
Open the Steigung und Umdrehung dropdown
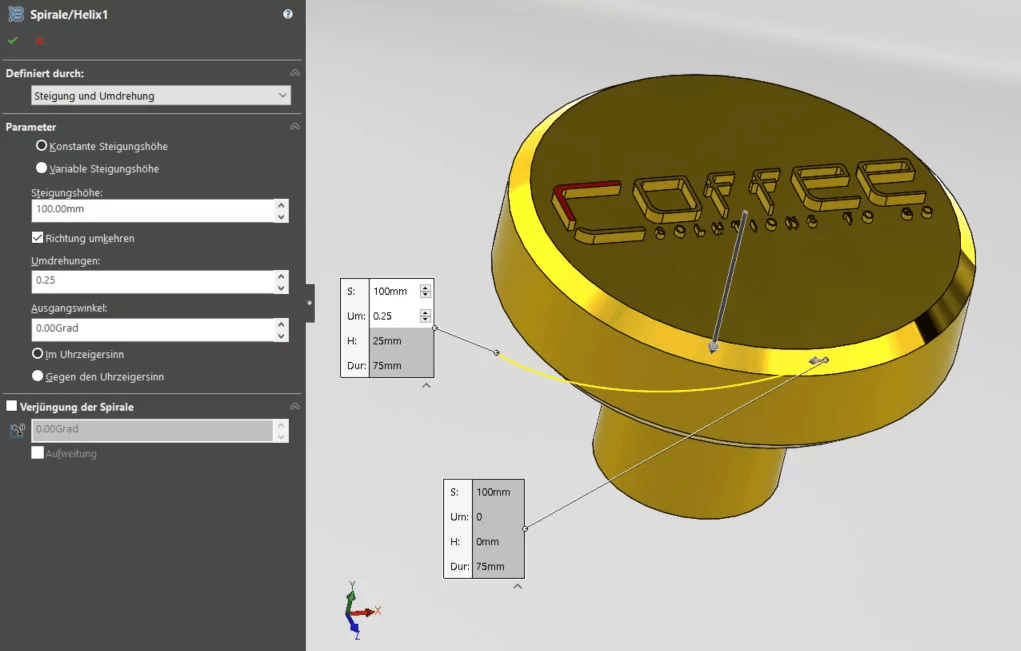click(x=283, y=95)
